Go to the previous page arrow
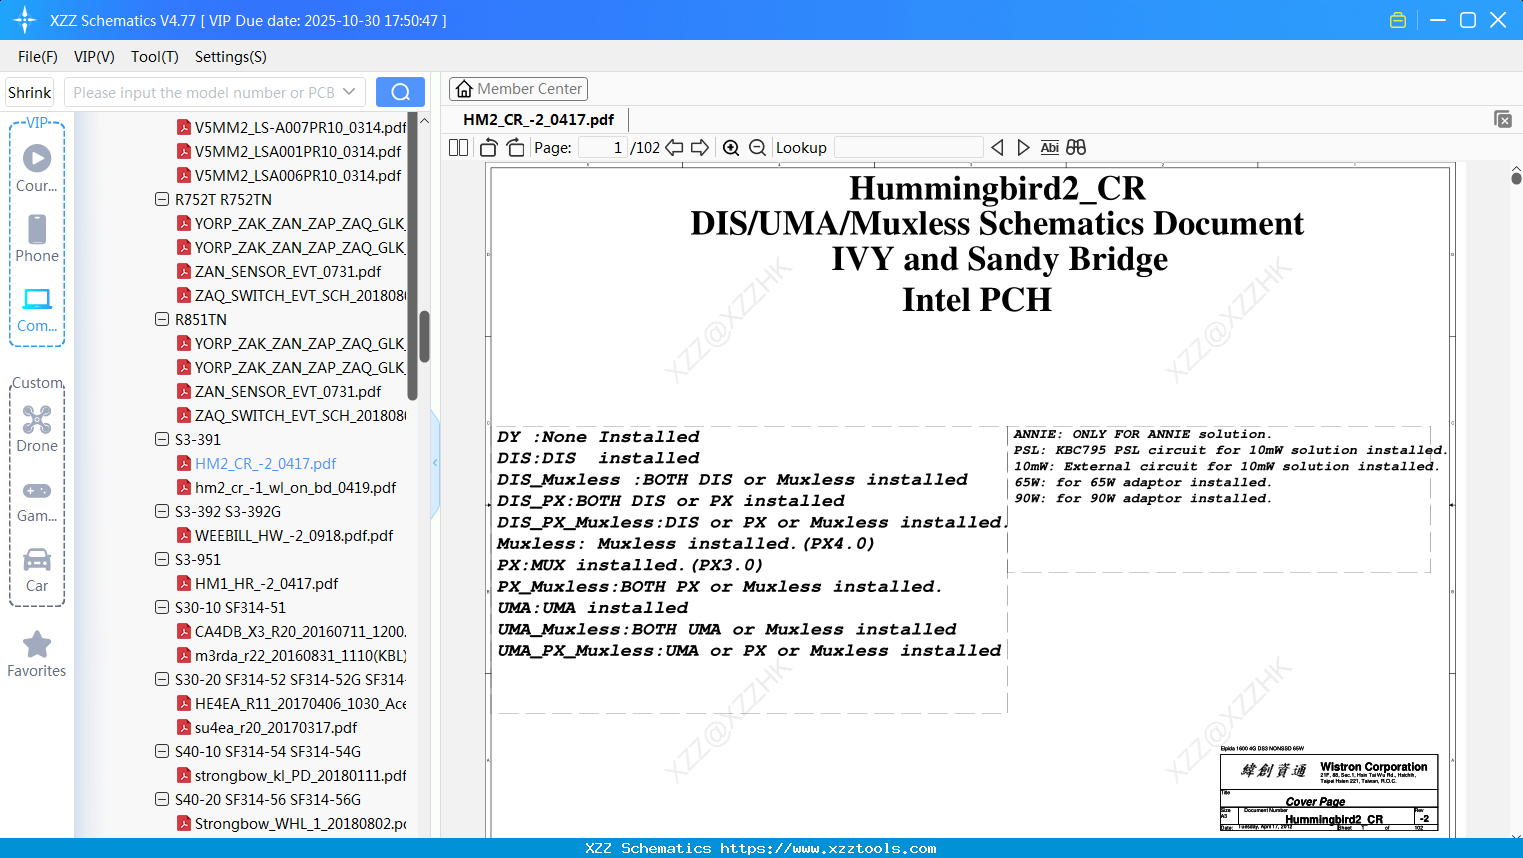The width and height of the screenshot is (1523, 858). click(675, 148)
